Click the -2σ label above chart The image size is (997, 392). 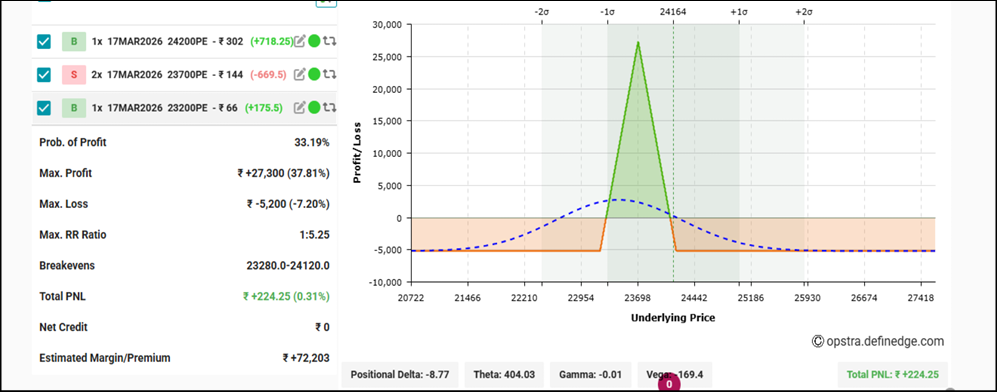pyautogui.click(x=542, y=11)
